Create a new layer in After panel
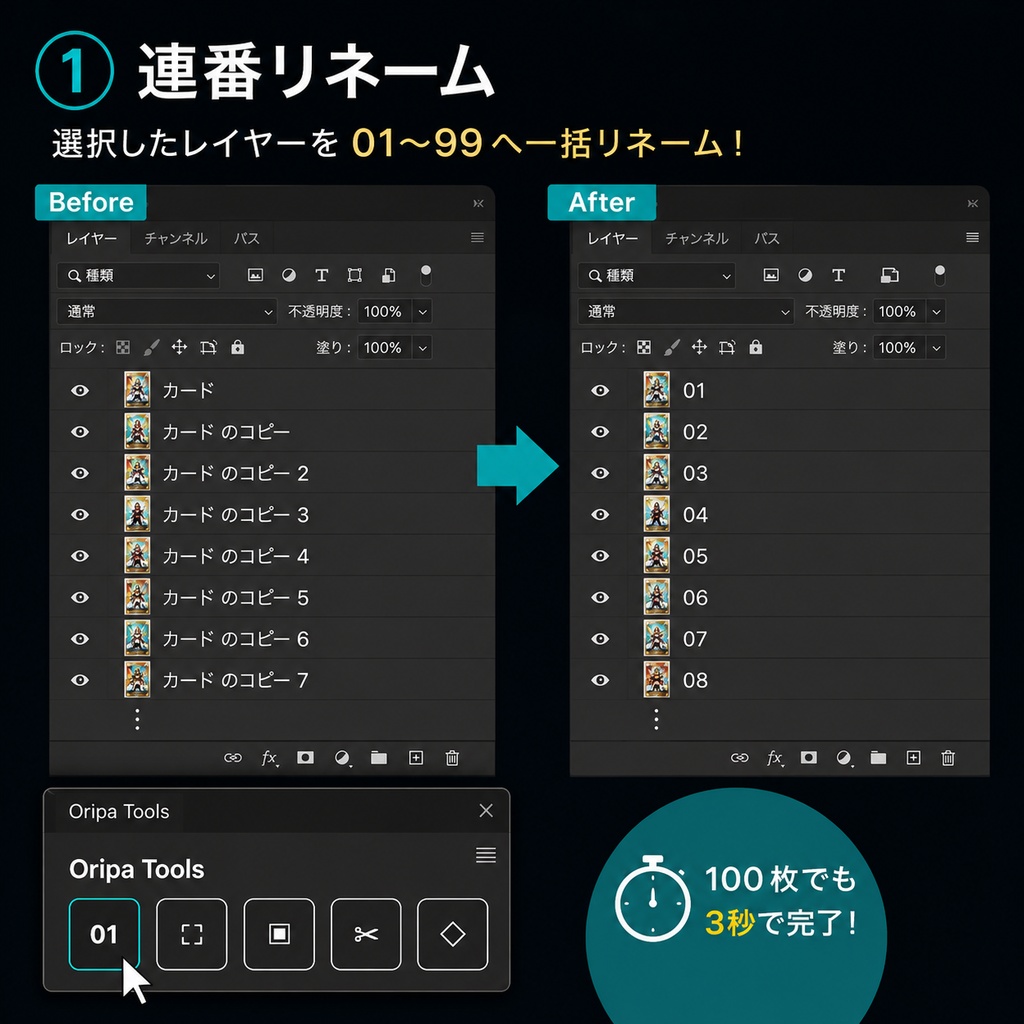Viewport: 1024px width, 1024px height. pos(914,758)
